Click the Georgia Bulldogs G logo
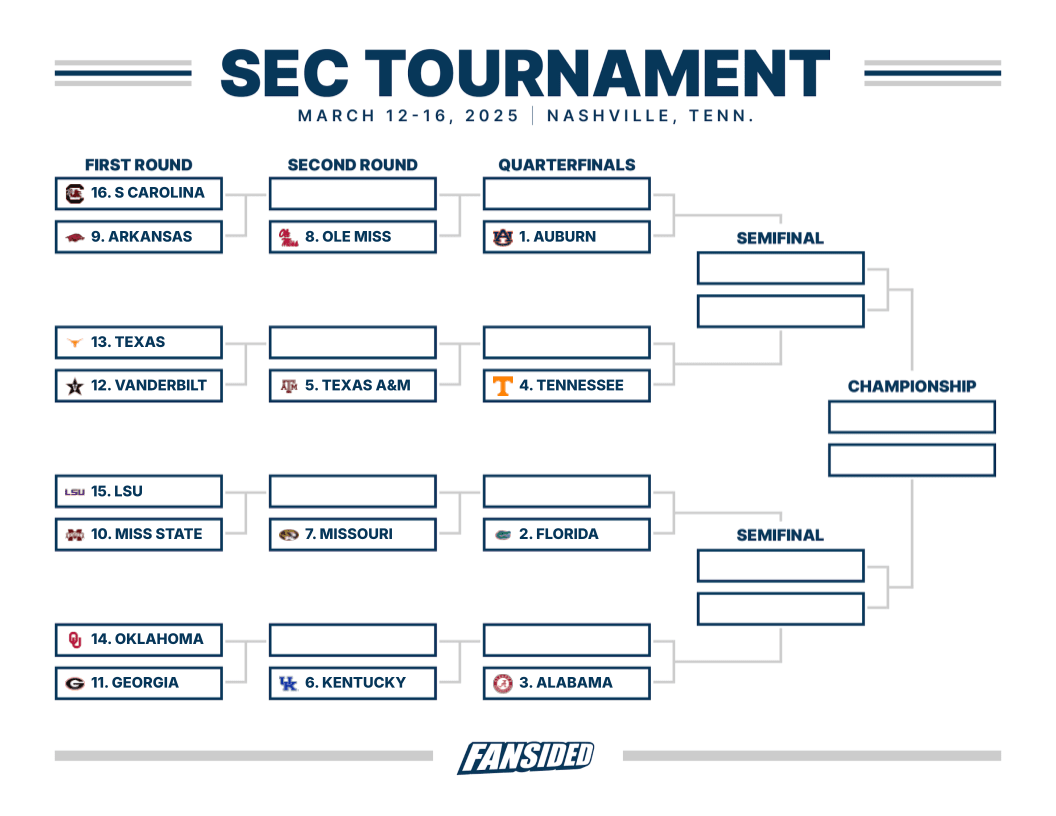The image size is (1056, 816). pos(74,683)
